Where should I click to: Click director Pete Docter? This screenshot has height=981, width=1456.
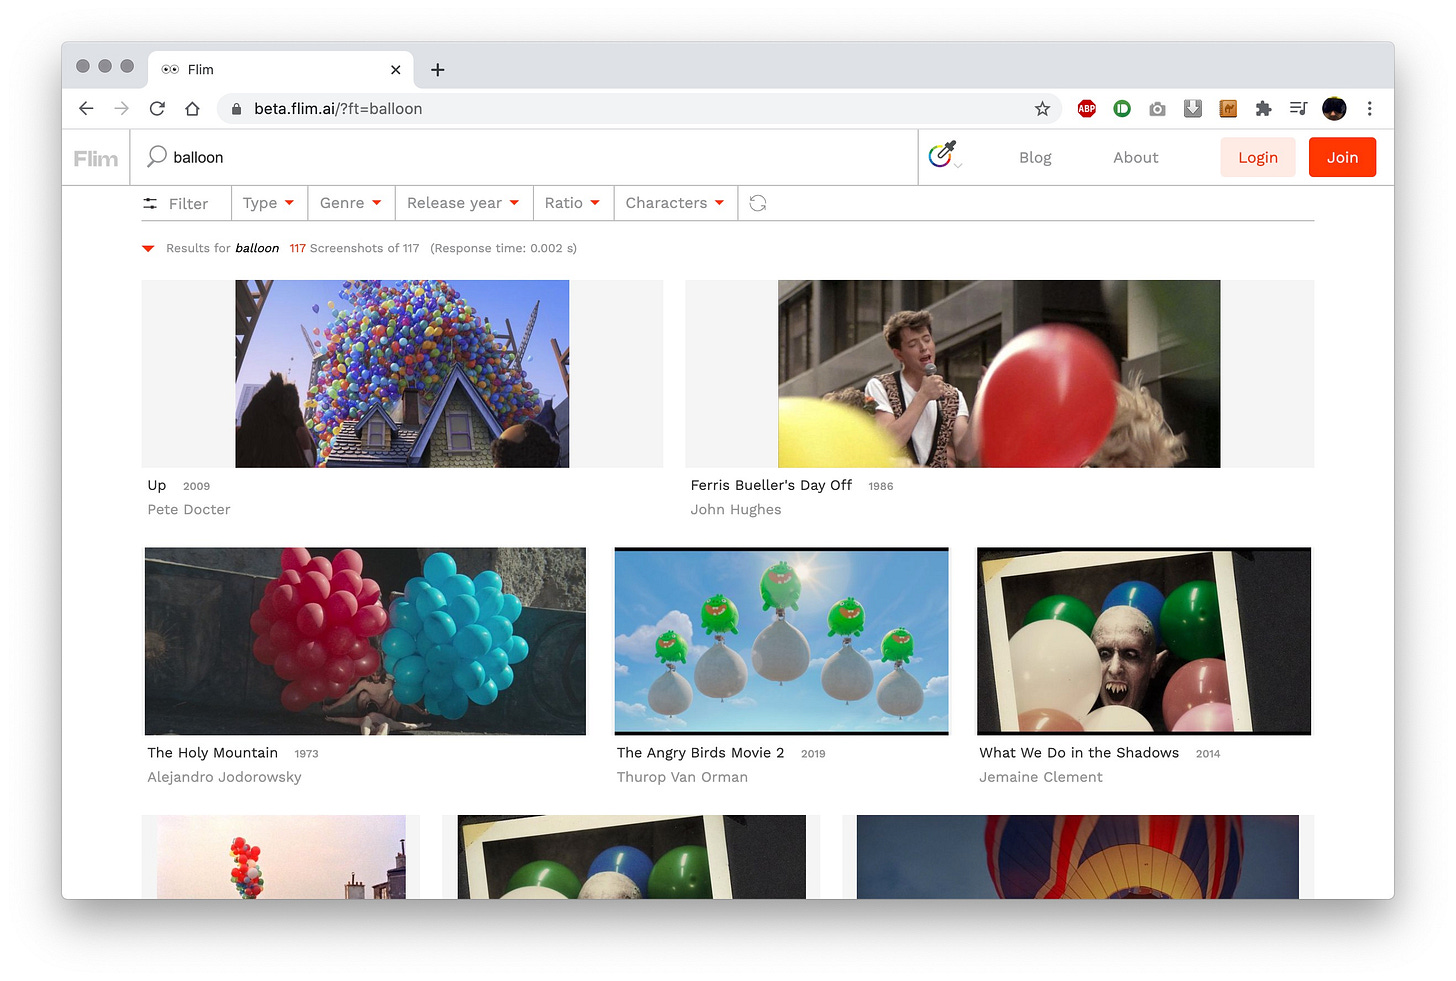(189, 510)
